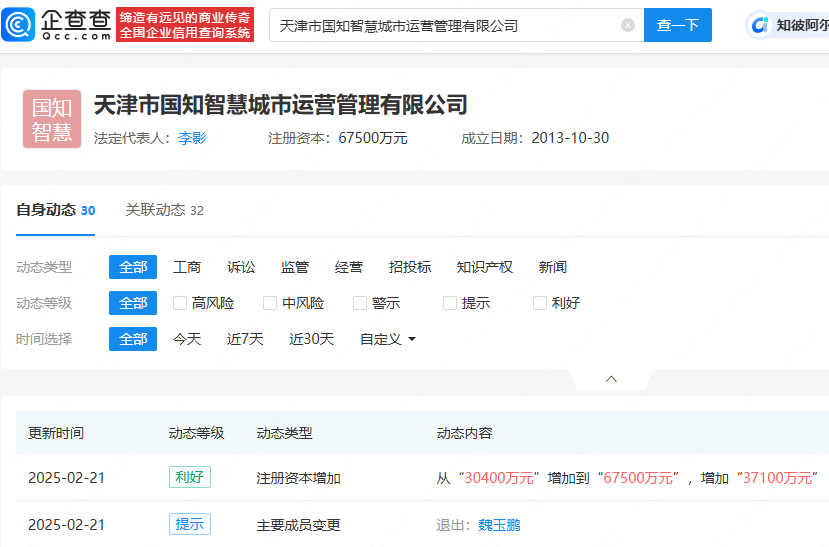The height and width of the screenshot is (547, 829).
Task: Filter dynamics by 诉讼 type
Action: 241,267
